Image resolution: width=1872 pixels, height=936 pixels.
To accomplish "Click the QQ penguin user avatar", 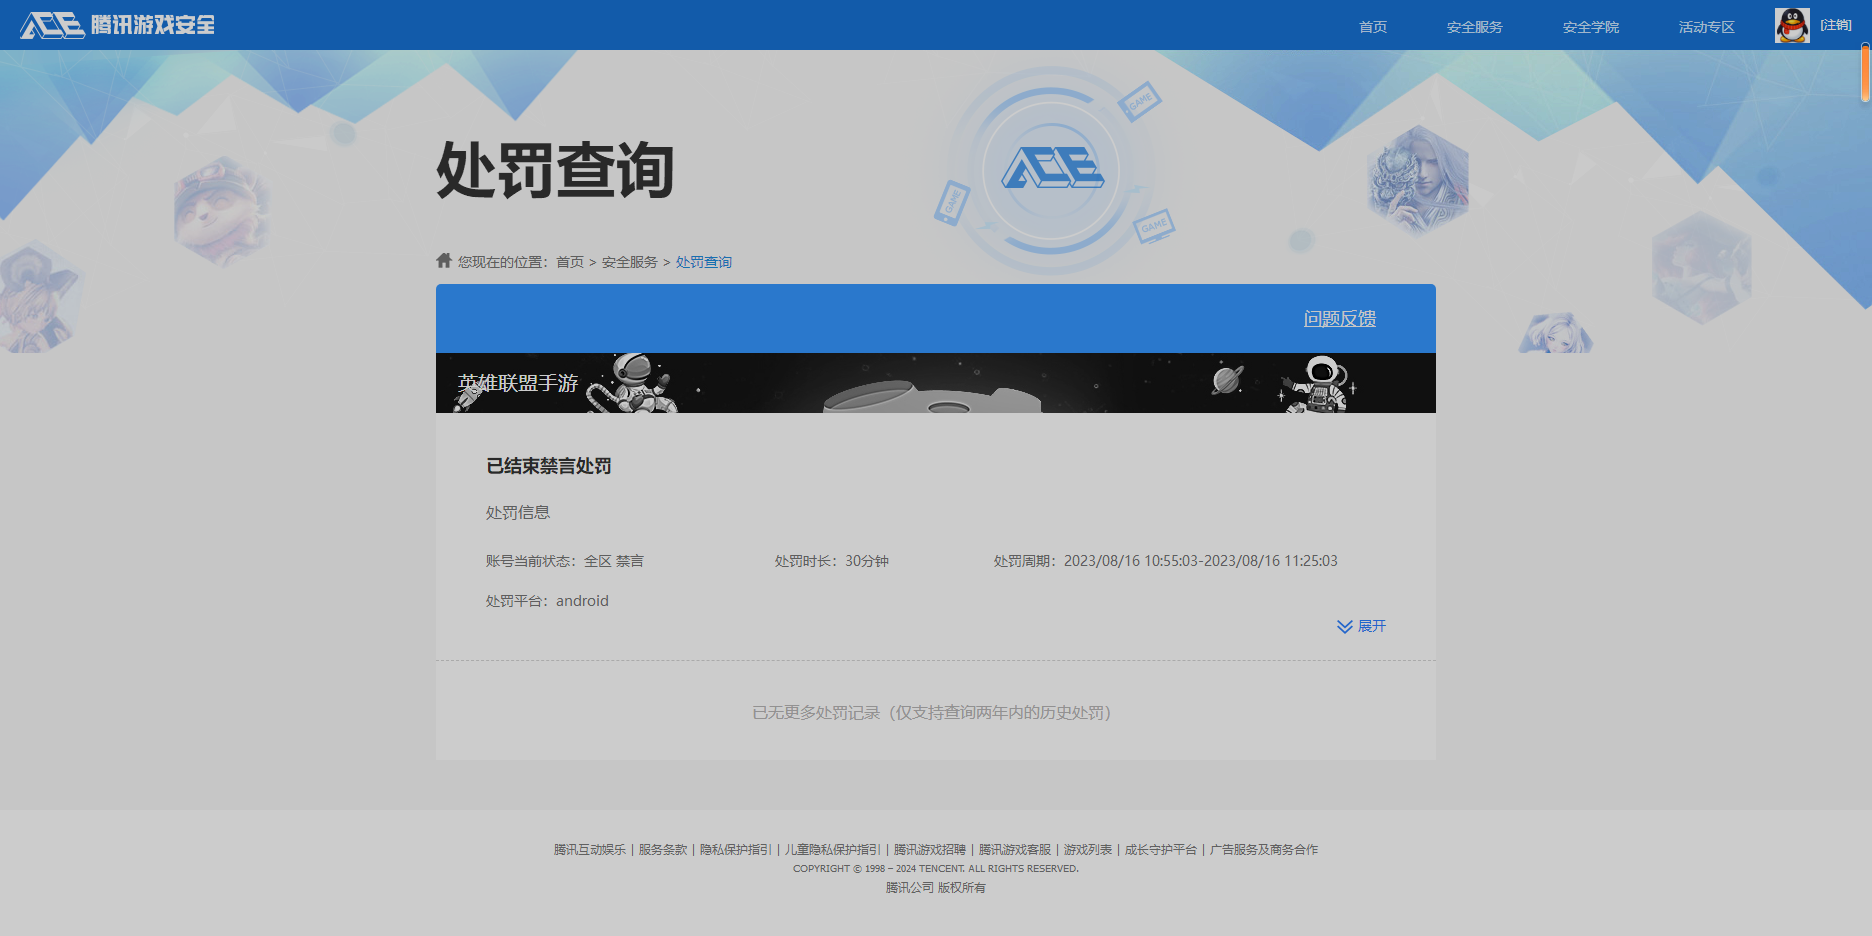I will coord(1792,25).
